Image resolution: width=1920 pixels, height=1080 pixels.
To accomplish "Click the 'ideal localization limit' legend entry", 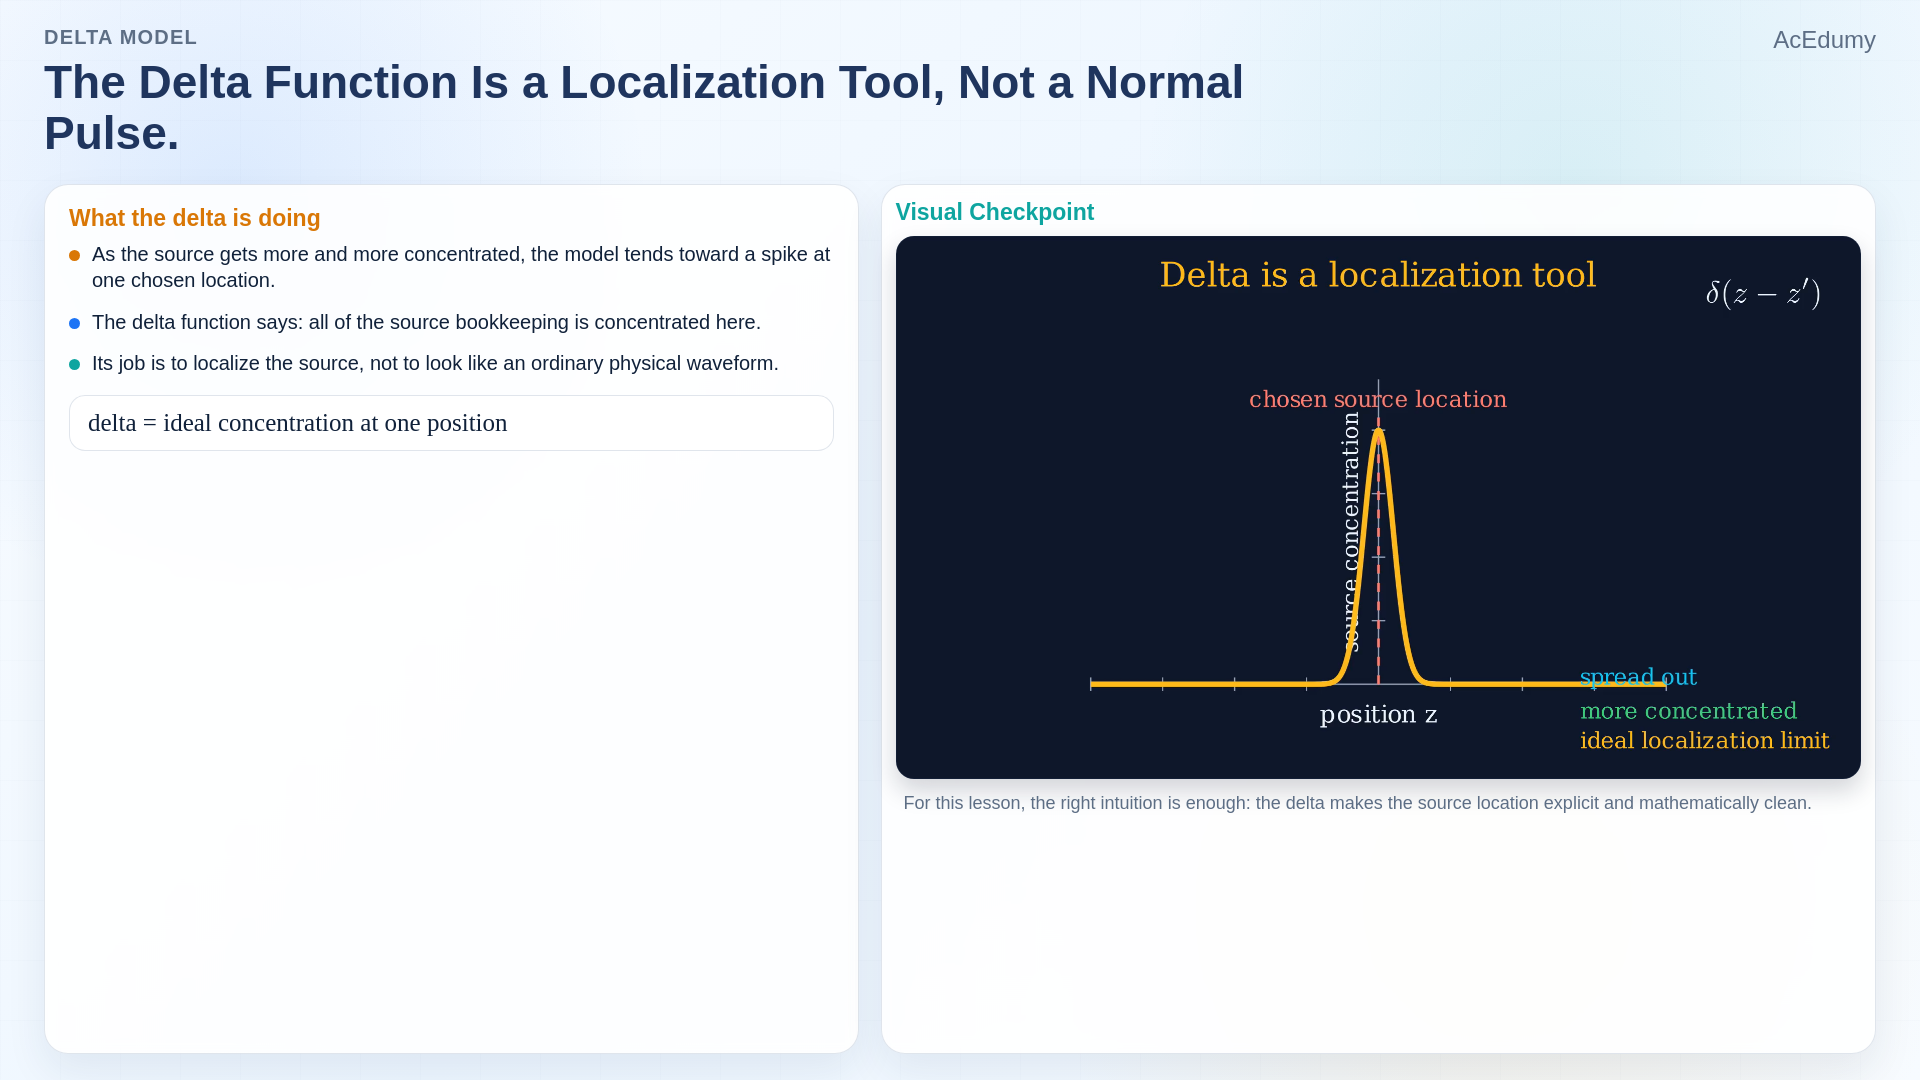I will 1704,741.
